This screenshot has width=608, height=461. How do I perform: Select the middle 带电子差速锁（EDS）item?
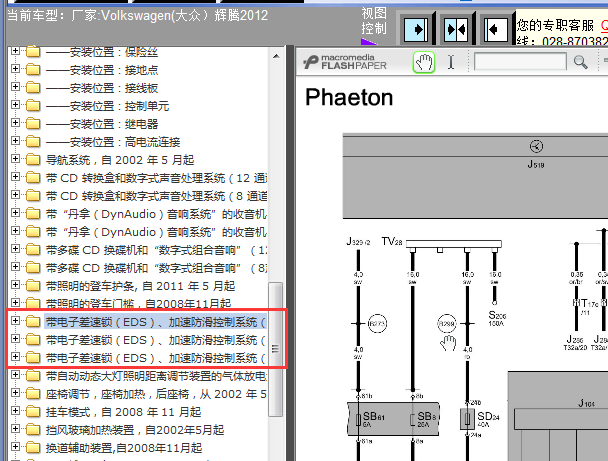click(155, 340)
